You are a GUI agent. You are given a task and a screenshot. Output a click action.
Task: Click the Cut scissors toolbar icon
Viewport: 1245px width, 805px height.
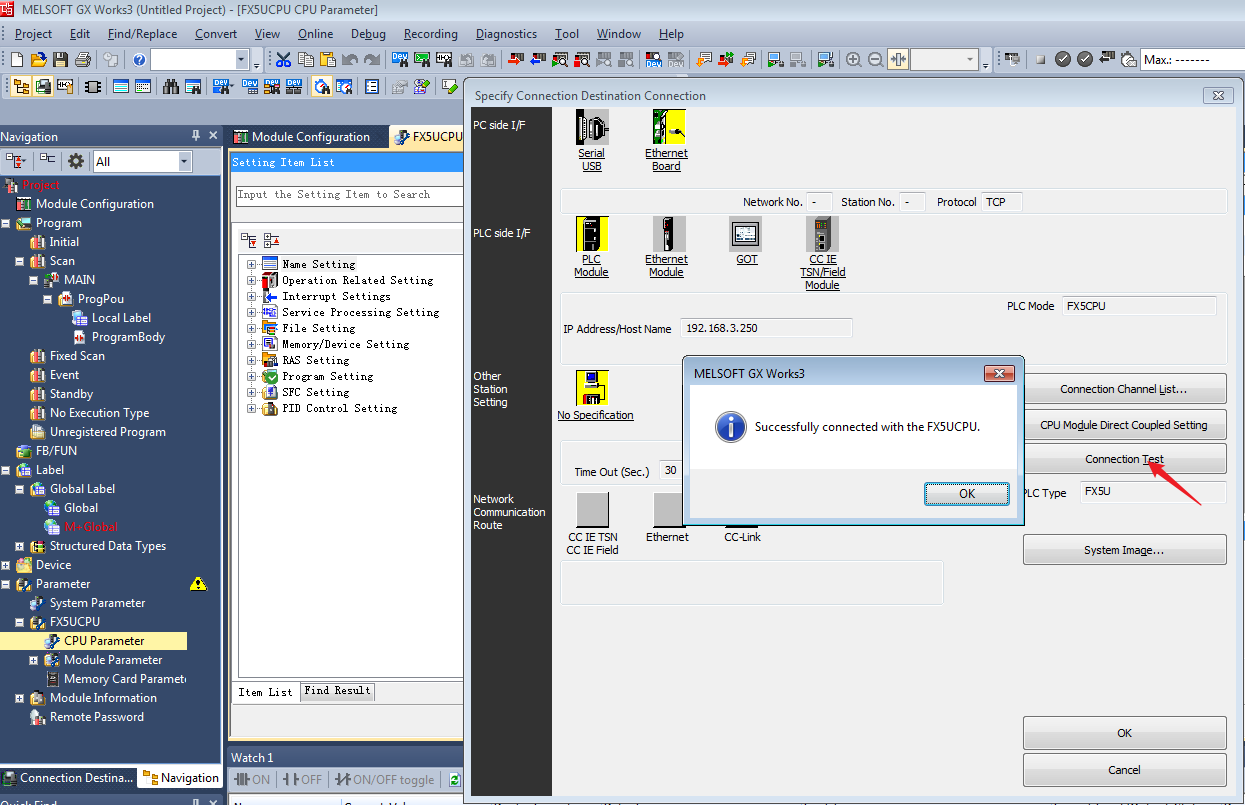283,60
